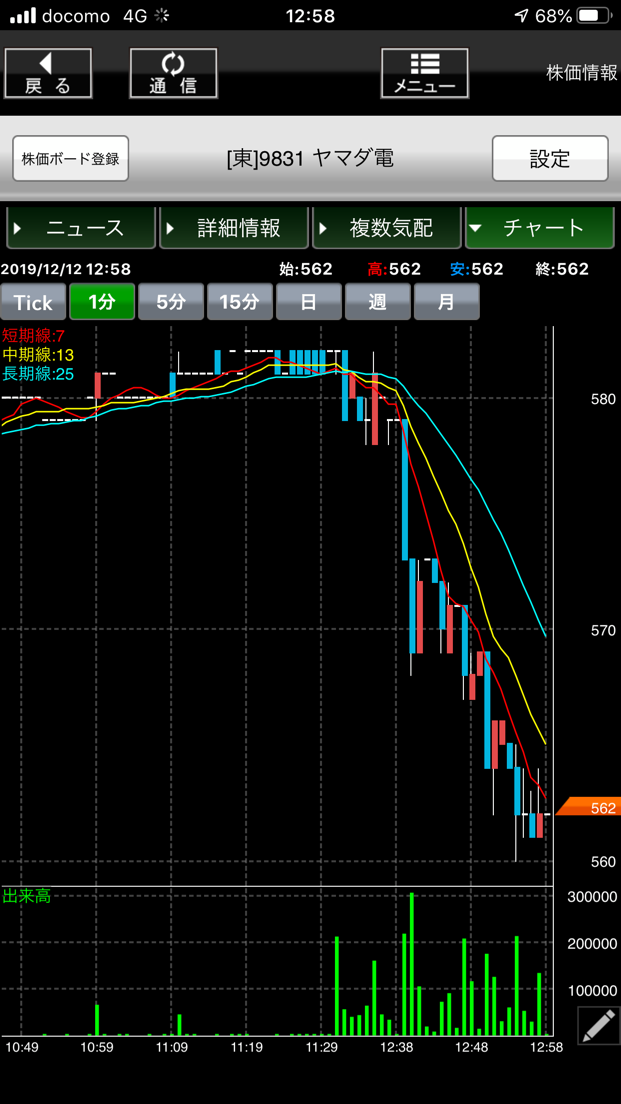
Task: Tap the 12:38 time axis label
Action: pos(396,1048)
